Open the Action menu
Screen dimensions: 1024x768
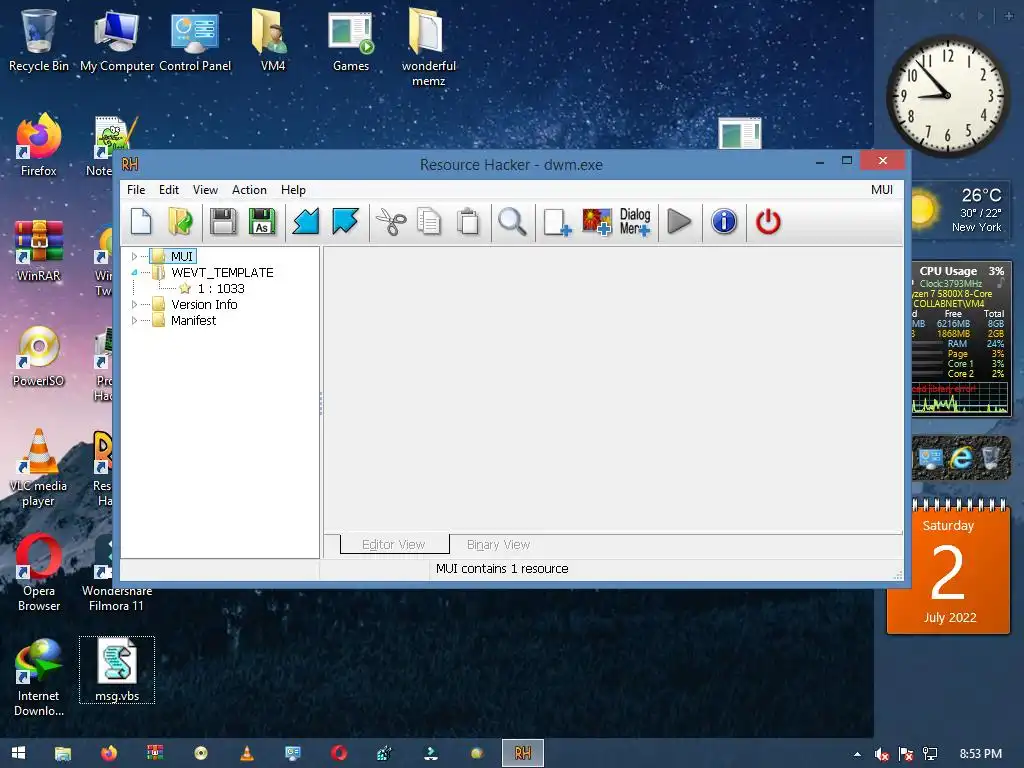point(249,190)
